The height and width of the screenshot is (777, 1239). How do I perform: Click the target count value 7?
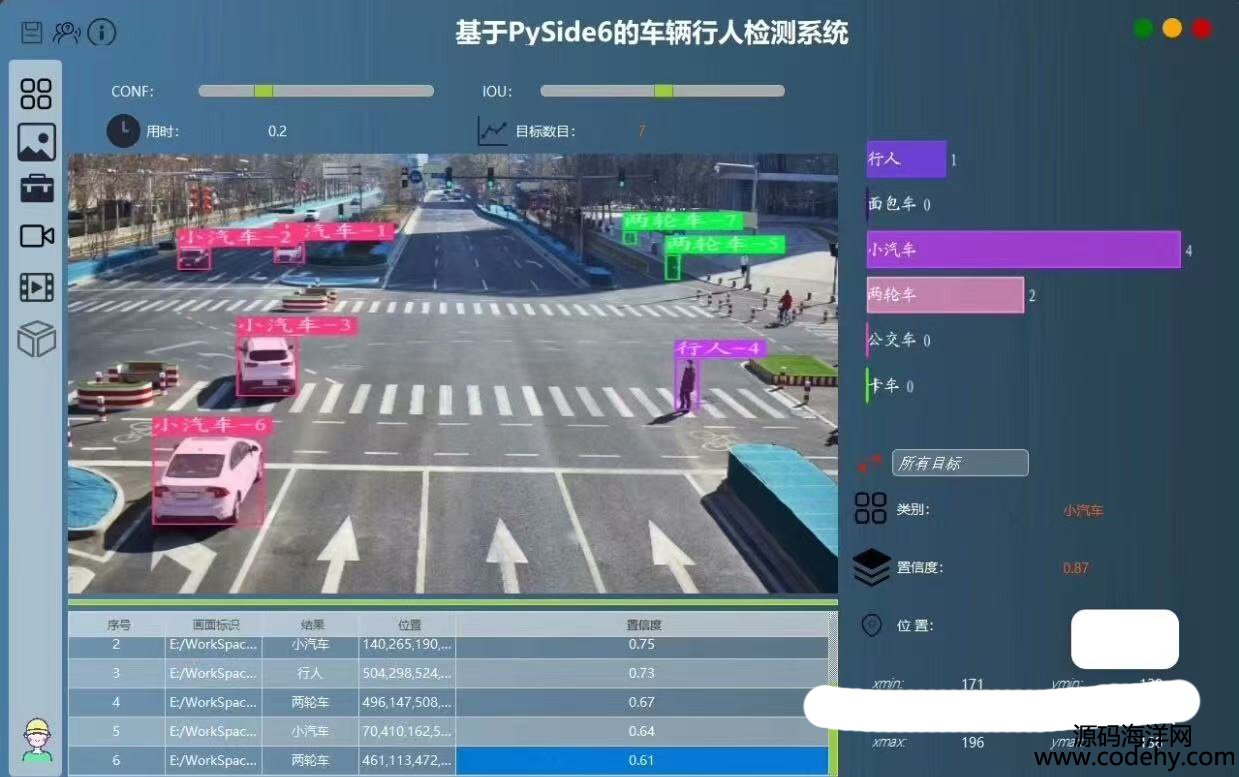click(642, 131)
